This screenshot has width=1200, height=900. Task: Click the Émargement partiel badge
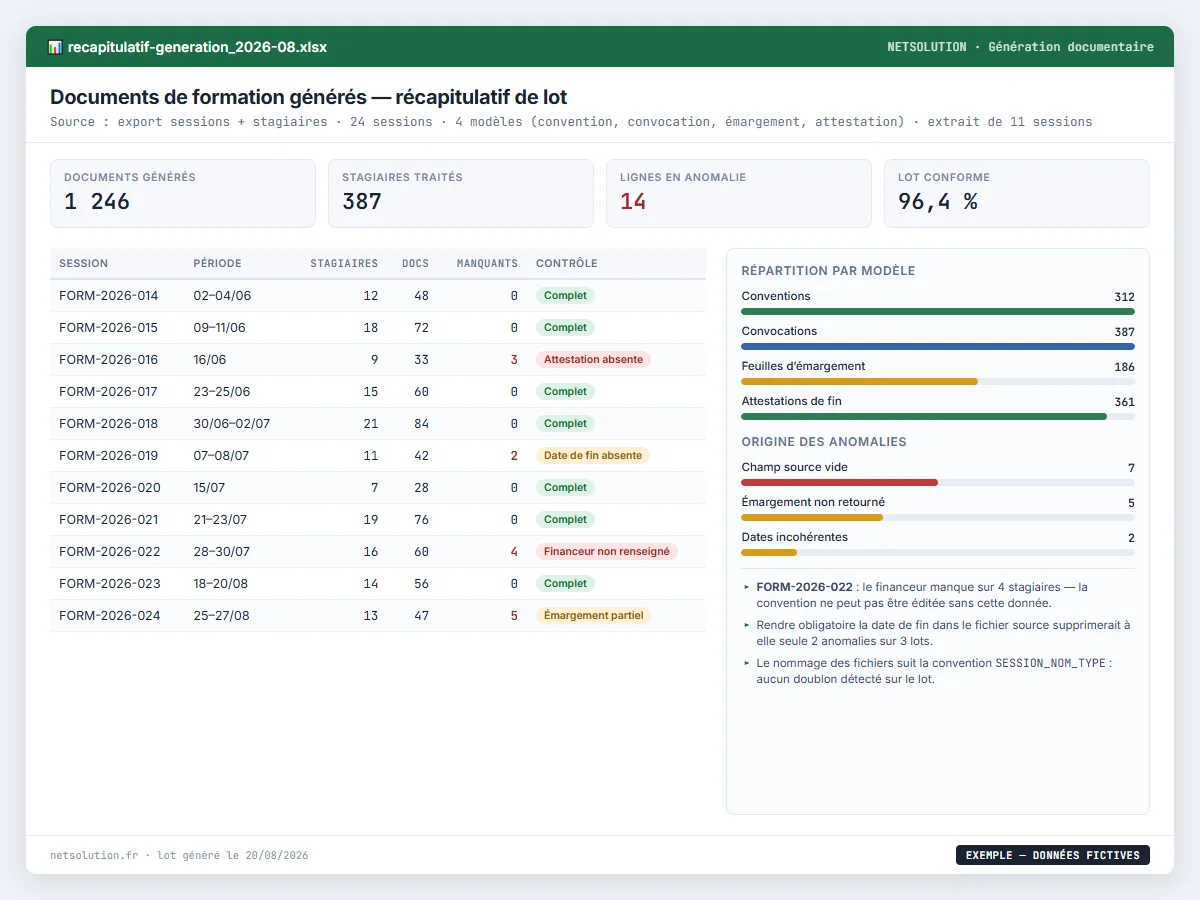pyautogui.click(x=593, y=616)
